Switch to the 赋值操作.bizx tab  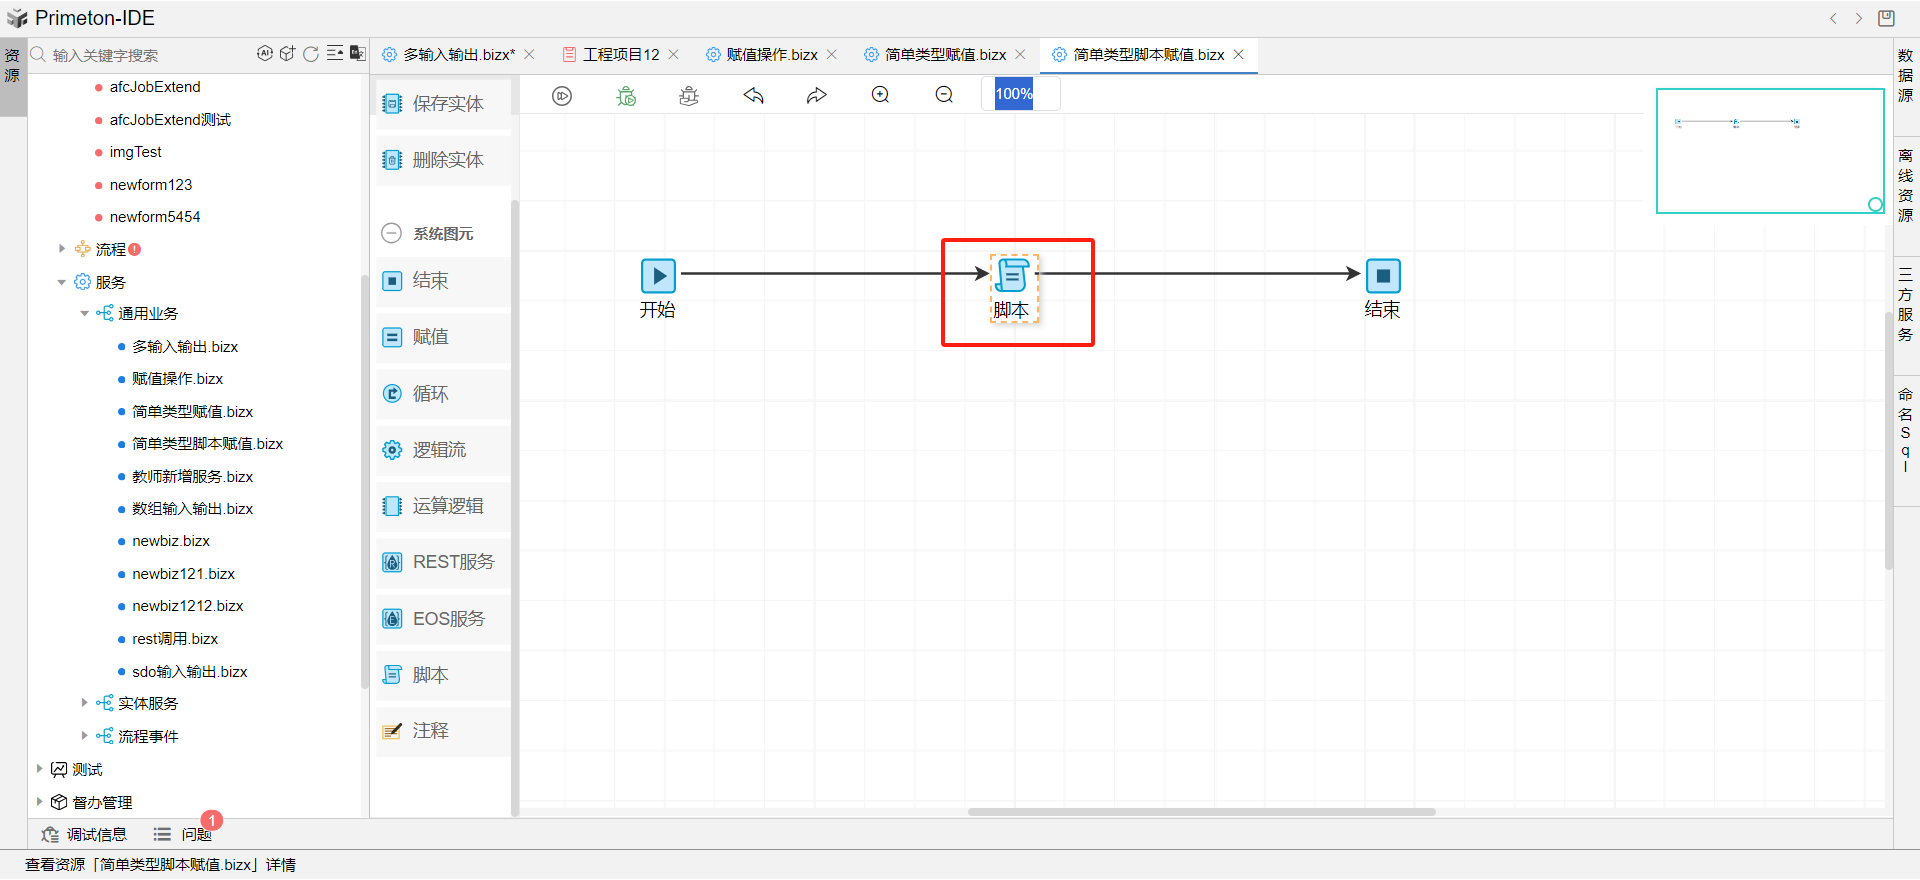pos(771,55)
